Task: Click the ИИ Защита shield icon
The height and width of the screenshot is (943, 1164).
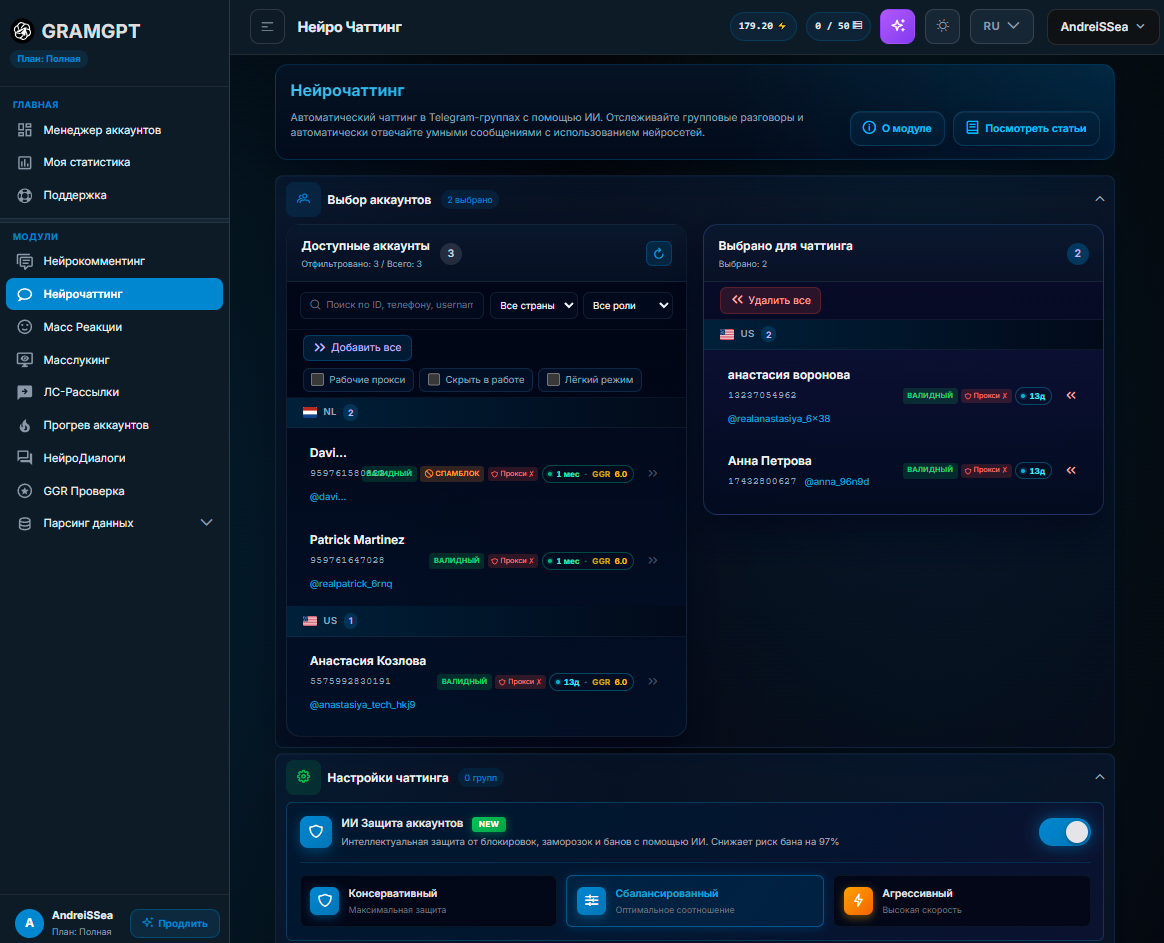Action: coord(315,832)
